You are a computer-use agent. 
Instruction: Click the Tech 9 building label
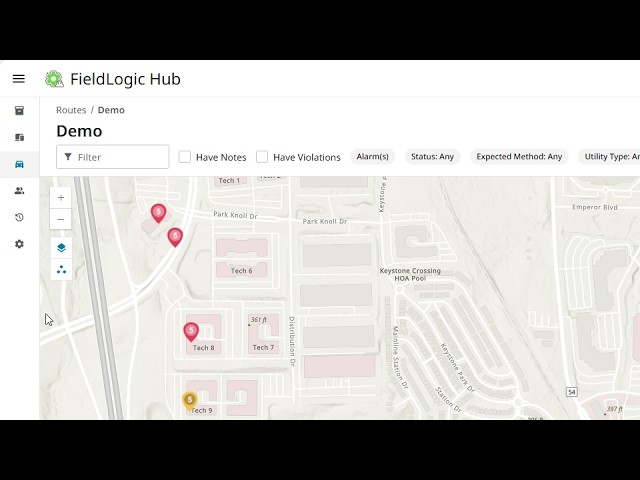(x=202, y=410)
